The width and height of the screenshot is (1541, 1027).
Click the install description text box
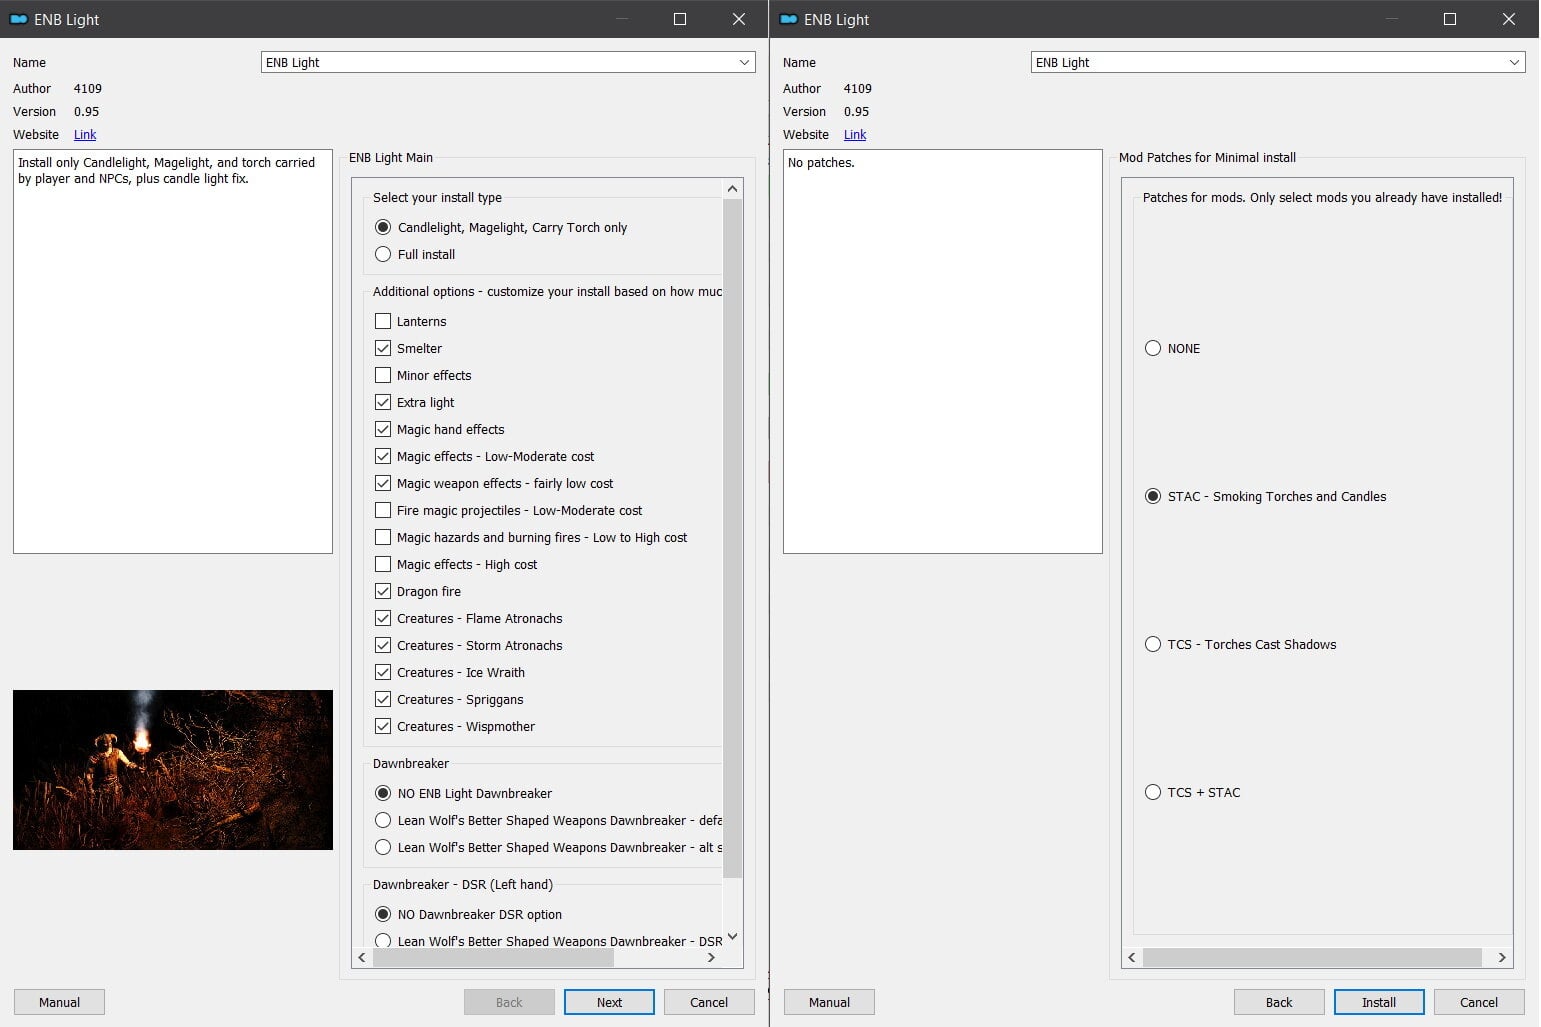(173, 351)
